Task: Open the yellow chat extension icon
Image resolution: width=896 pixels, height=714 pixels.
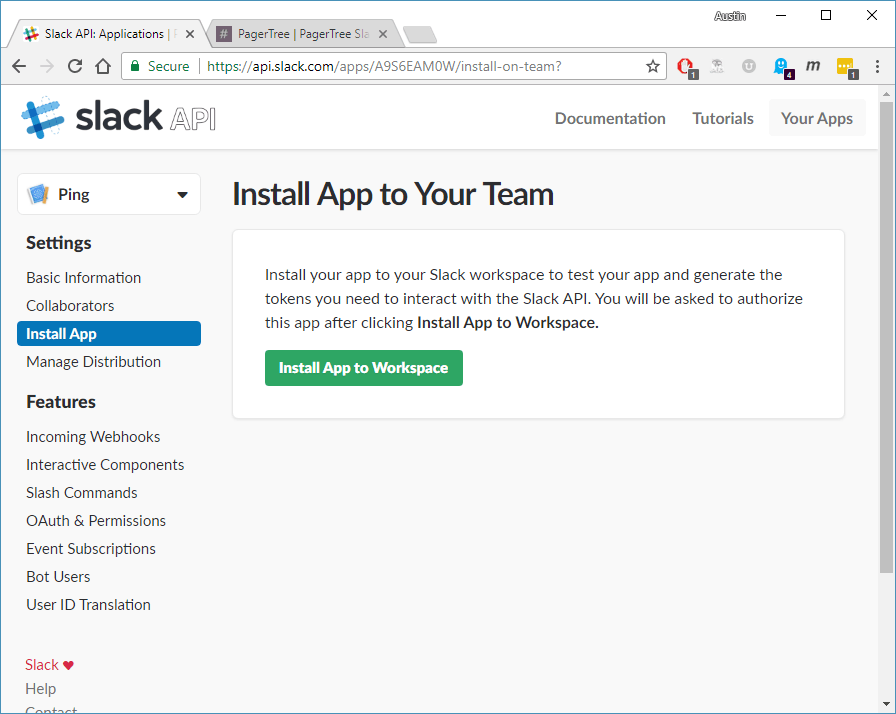Action: pos(846,67)
